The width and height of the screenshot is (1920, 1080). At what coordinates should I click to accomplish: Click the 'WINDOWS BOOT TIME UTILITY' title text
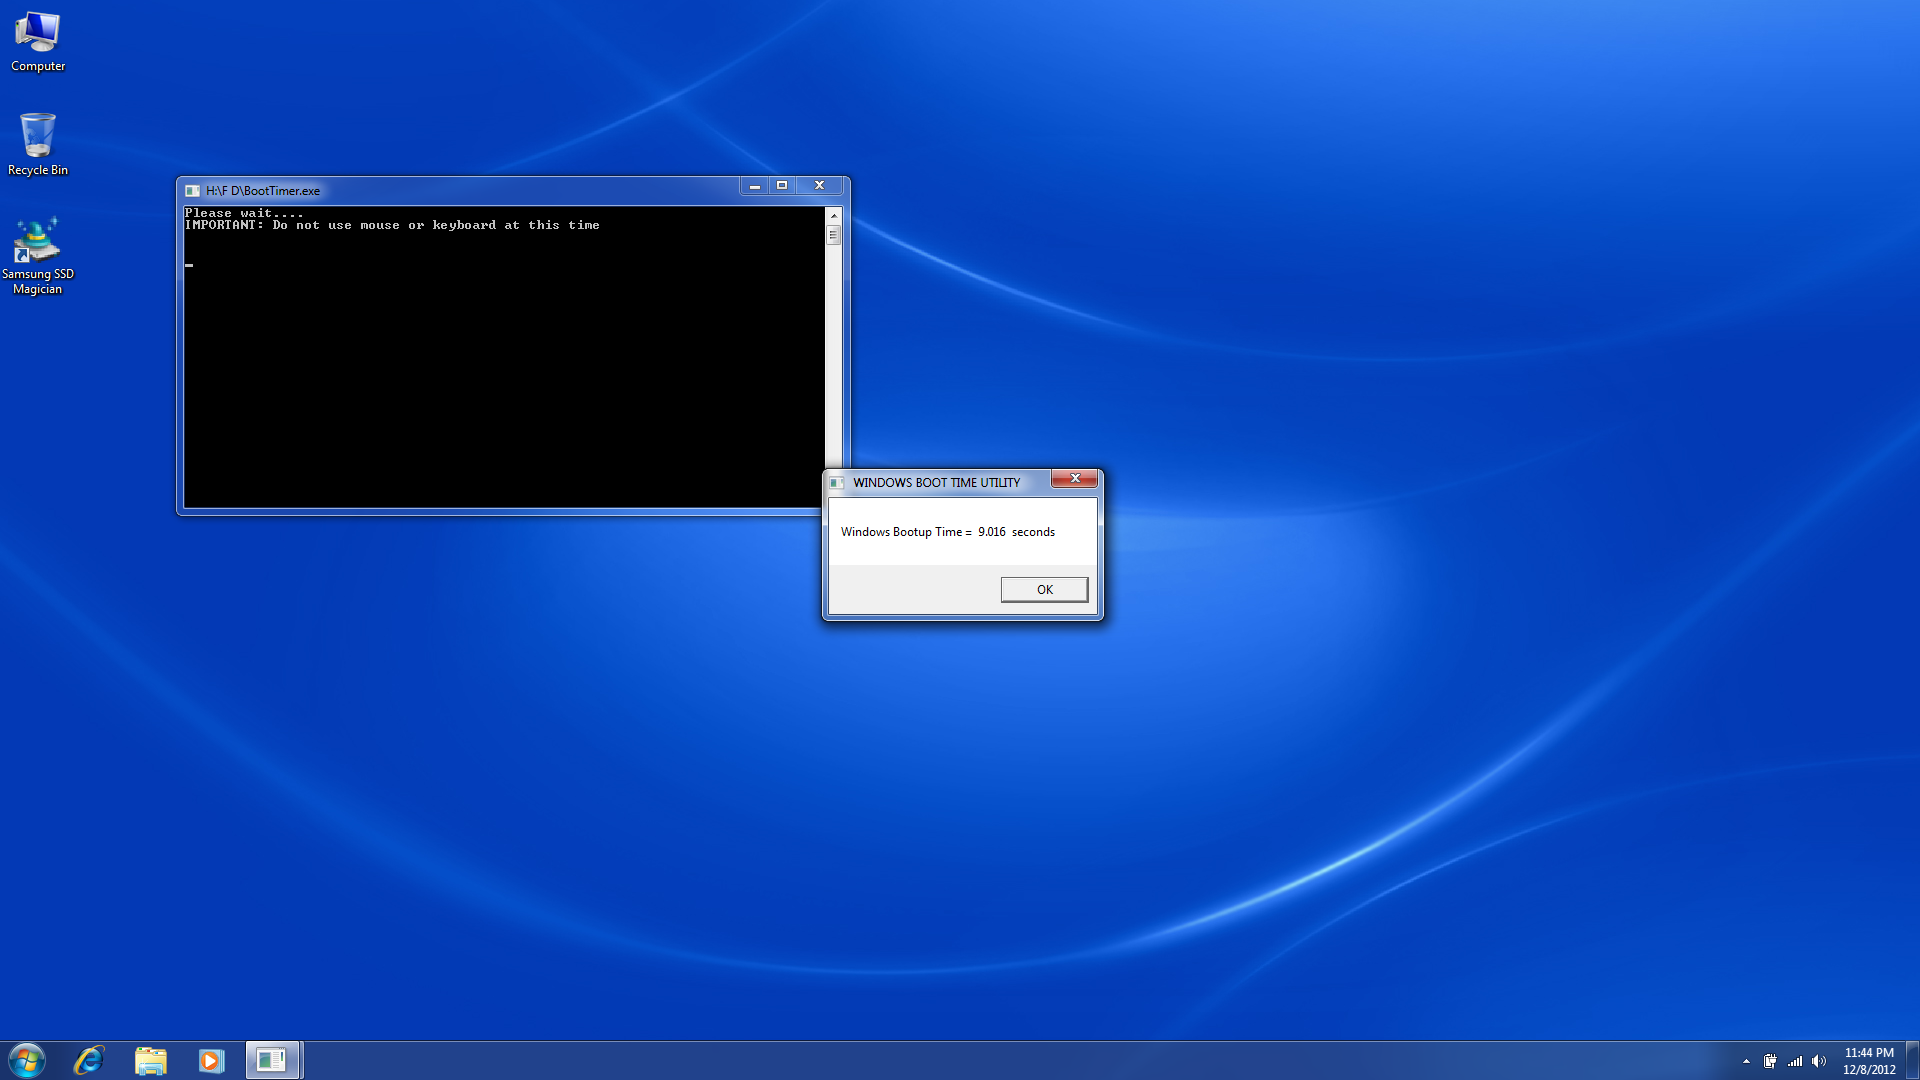coord(936,483)
